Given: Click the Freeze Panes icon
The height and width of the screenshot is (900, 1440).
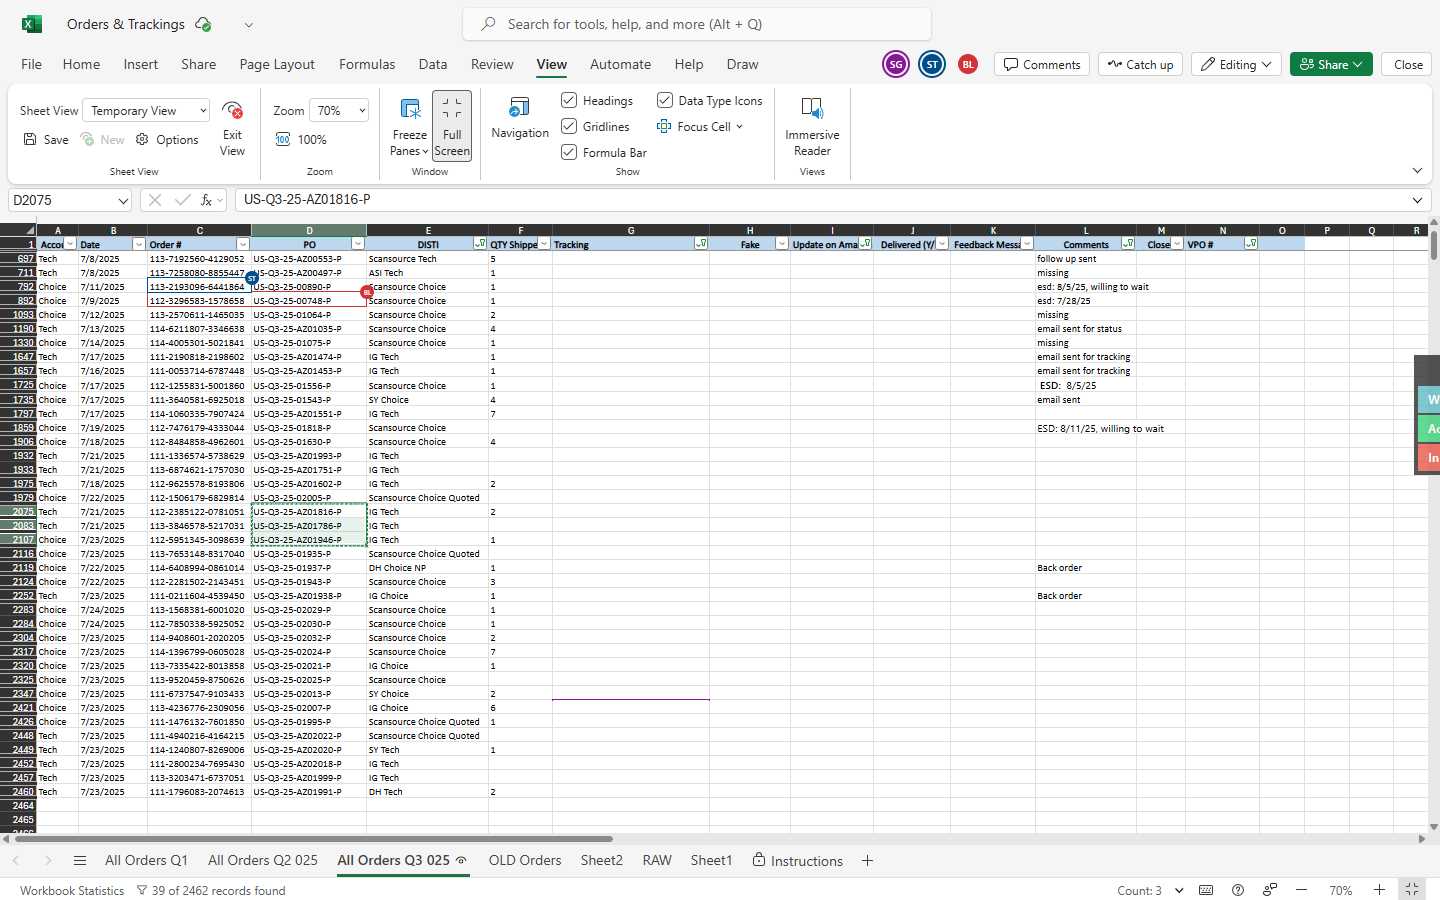Looking at the screenshot, I should 410,108.
